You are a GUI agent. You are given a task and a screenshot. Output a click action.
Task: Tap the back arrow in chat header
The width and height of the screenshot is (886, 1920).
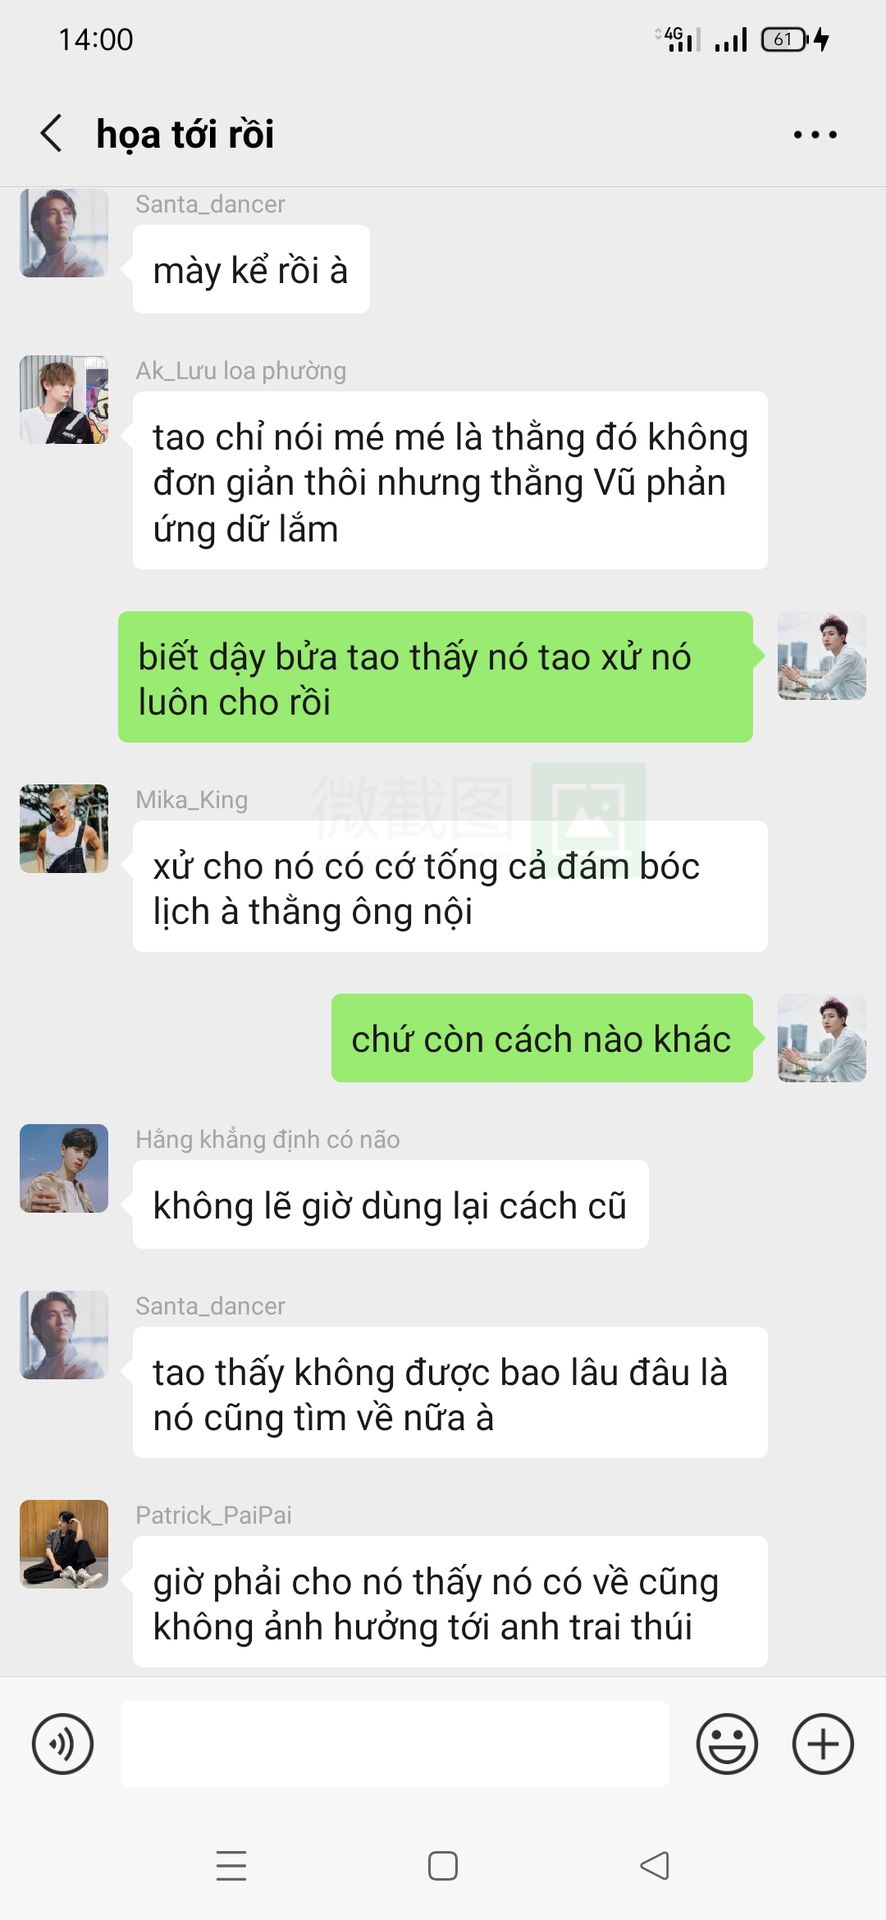click(x=51, y=133)
